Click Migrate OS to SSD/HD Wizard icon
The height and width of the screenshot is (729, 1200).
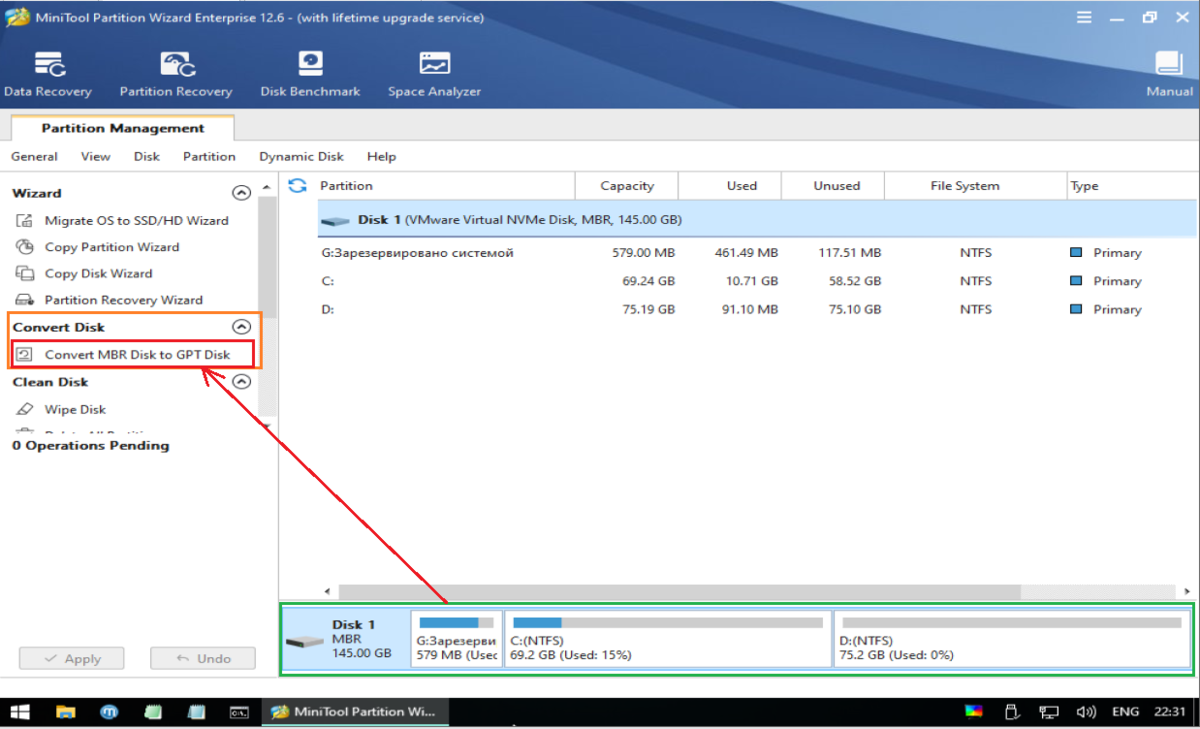click(x=25, y=220)
